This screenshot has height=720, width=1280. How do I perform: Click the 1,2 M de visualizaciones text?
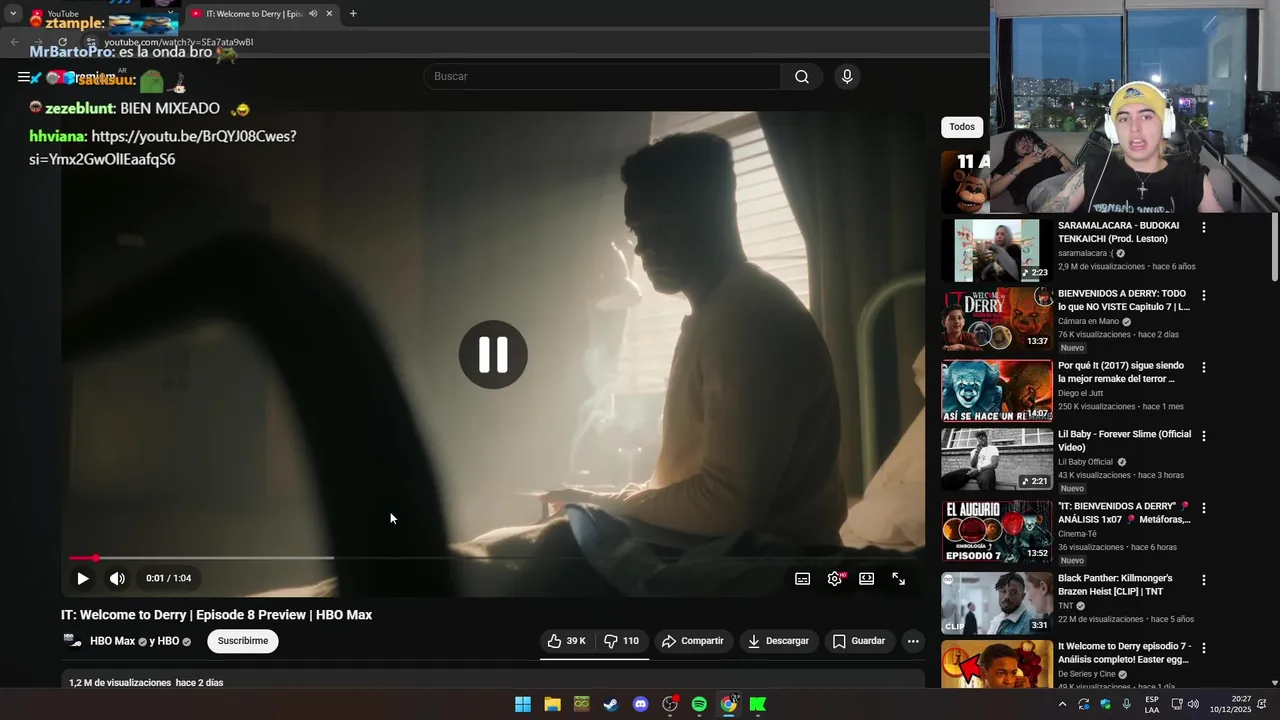pyautogui.click(x=120, y=683)
